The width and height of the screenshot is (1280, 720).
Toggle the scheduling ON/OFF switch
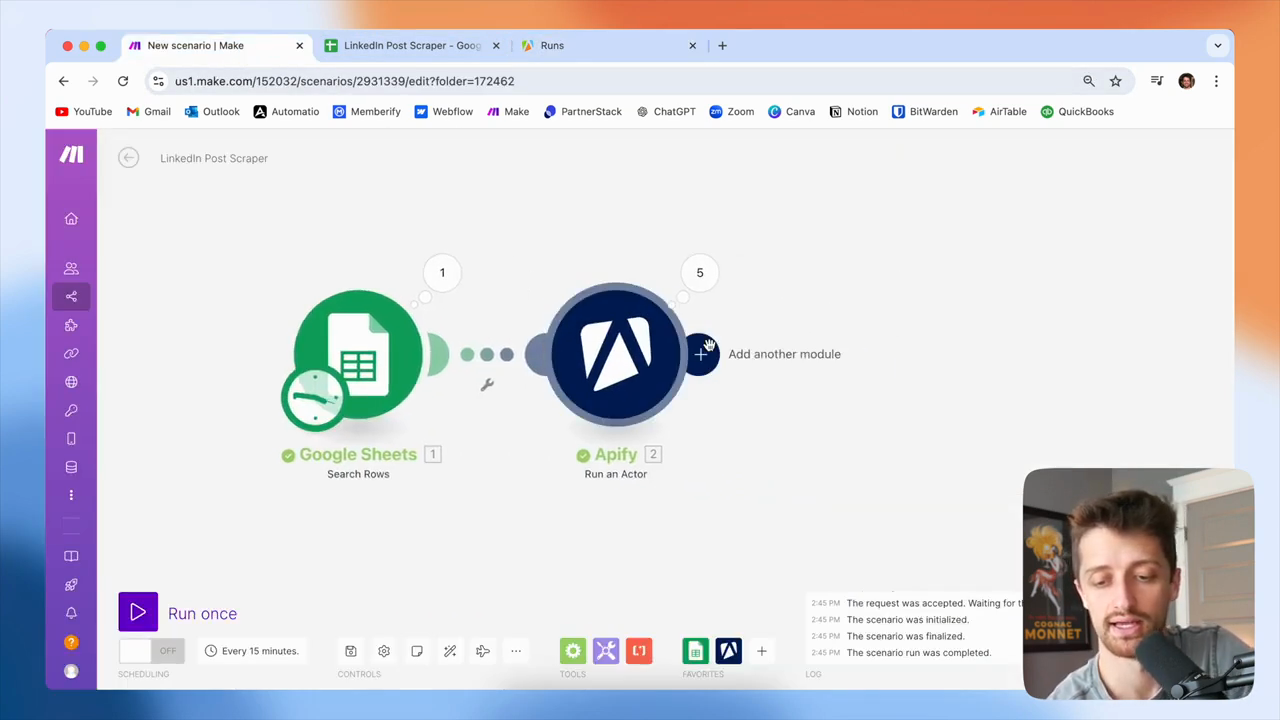(151, 651)
